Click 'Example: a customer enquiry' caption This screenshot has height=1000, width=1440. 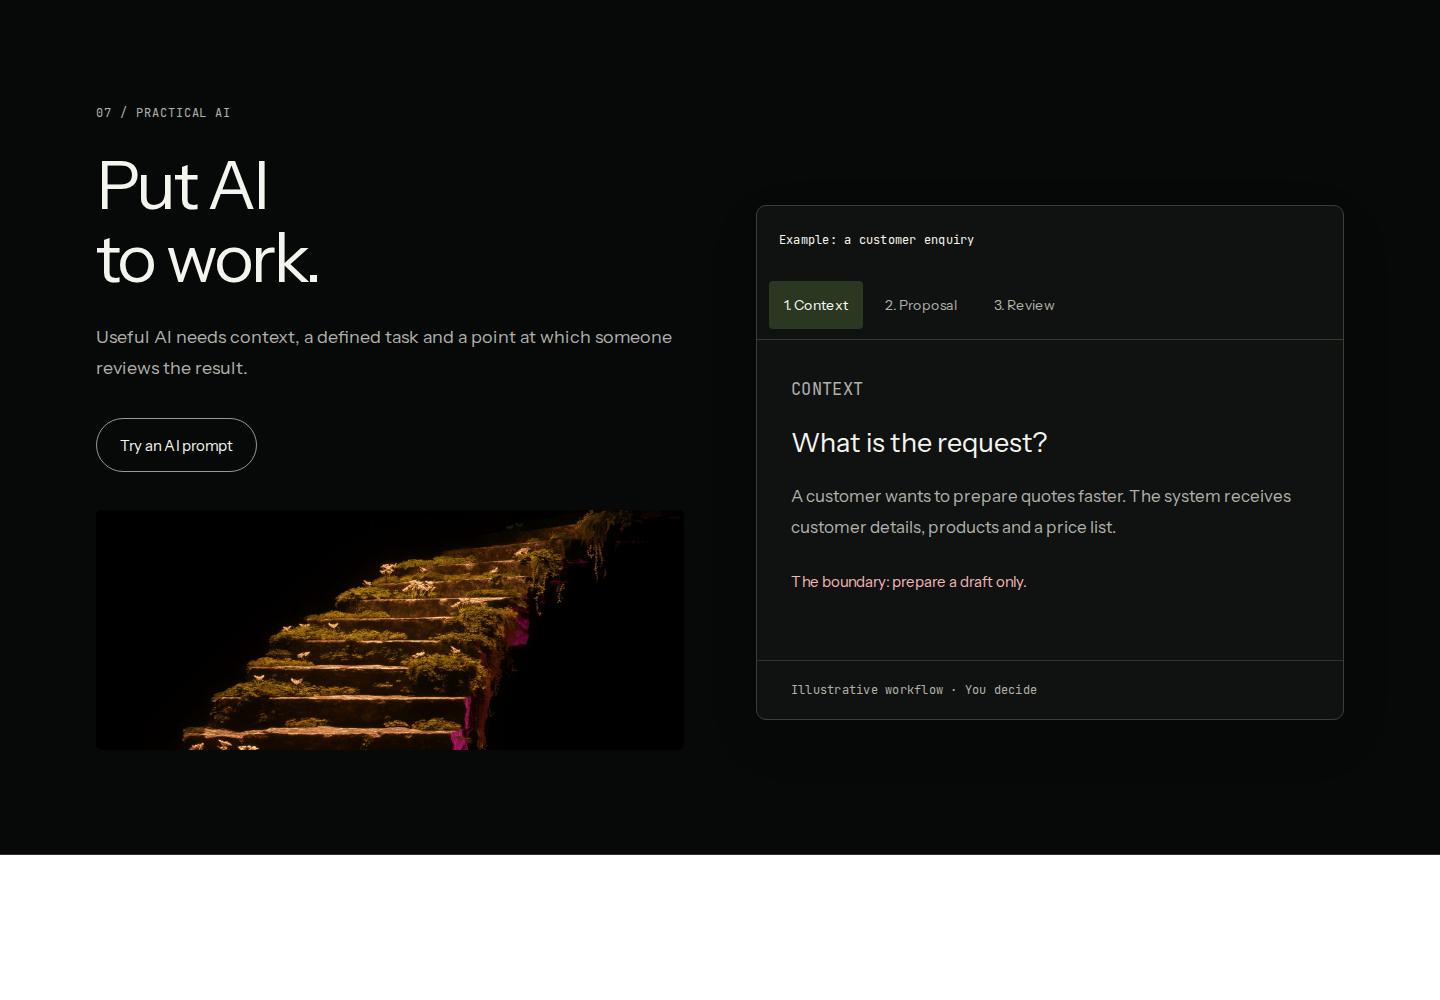pos(876,240)
